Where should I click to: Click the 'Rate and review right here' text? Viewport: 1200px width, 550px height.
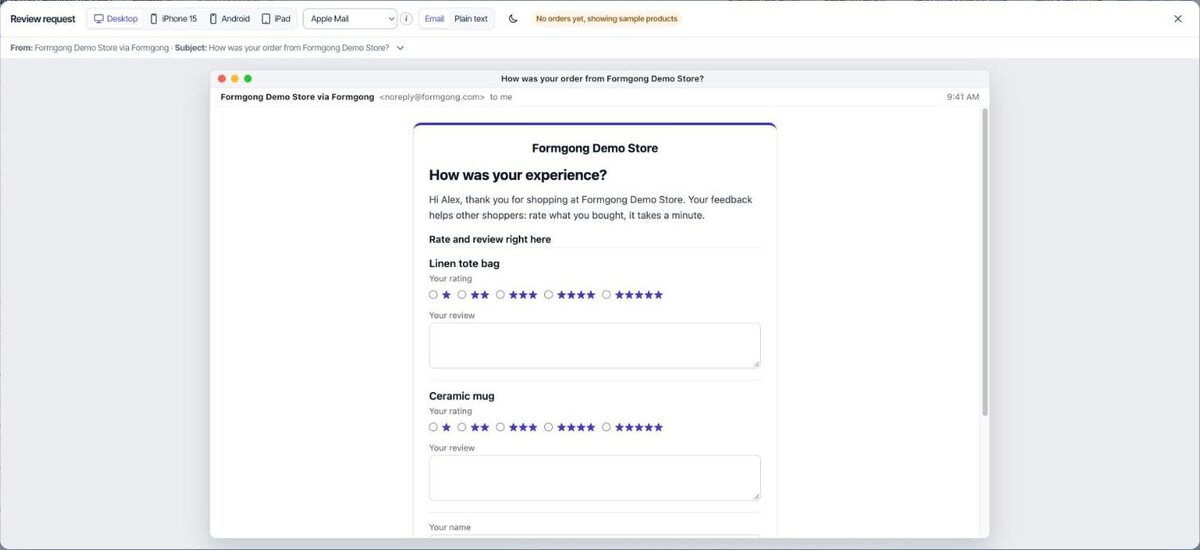(490, 239)
